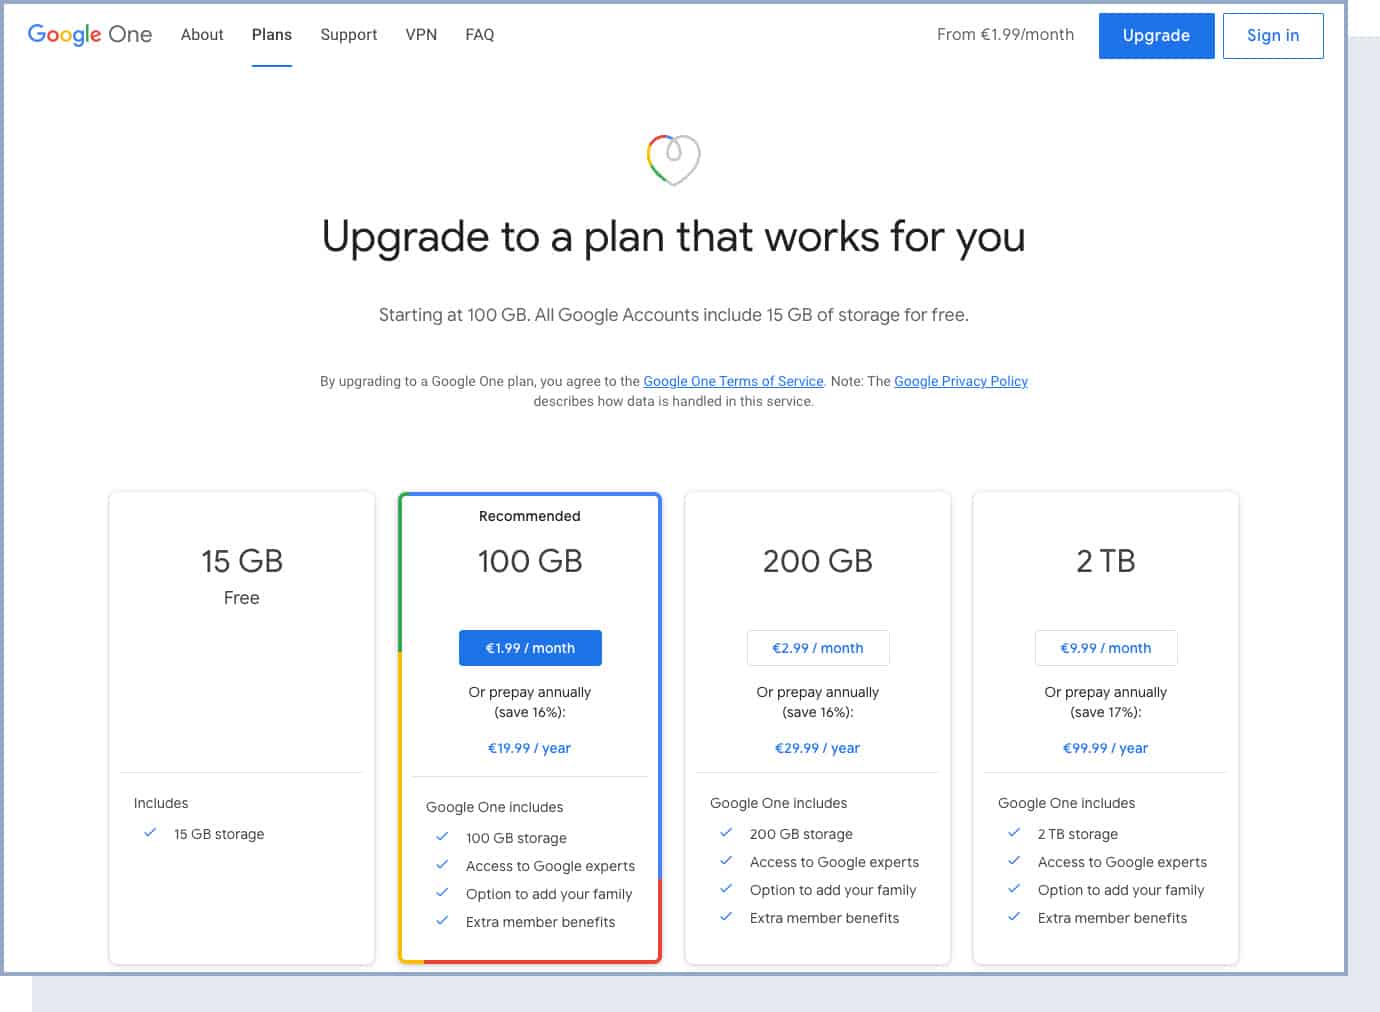
Task: Open Google One Terms of Service
Action: click(733, 381)
